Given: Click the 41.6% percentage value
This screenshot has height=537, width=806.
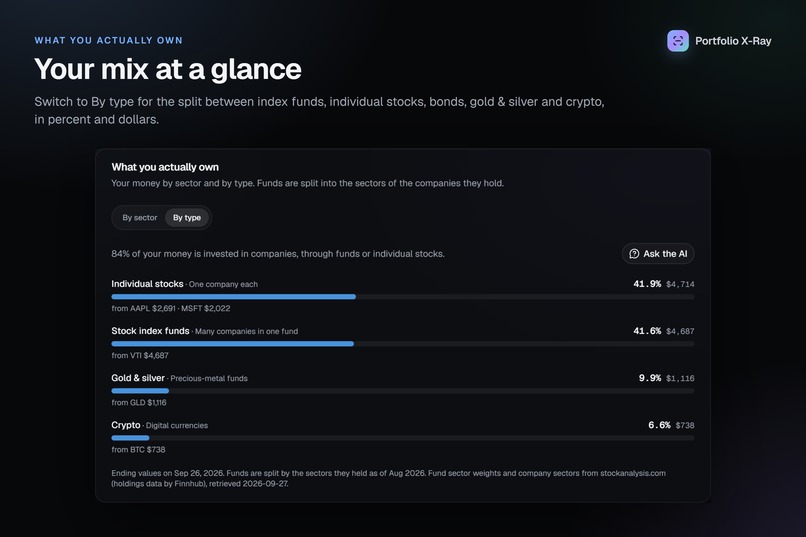Looking at the screenshot, I should 647,331.
